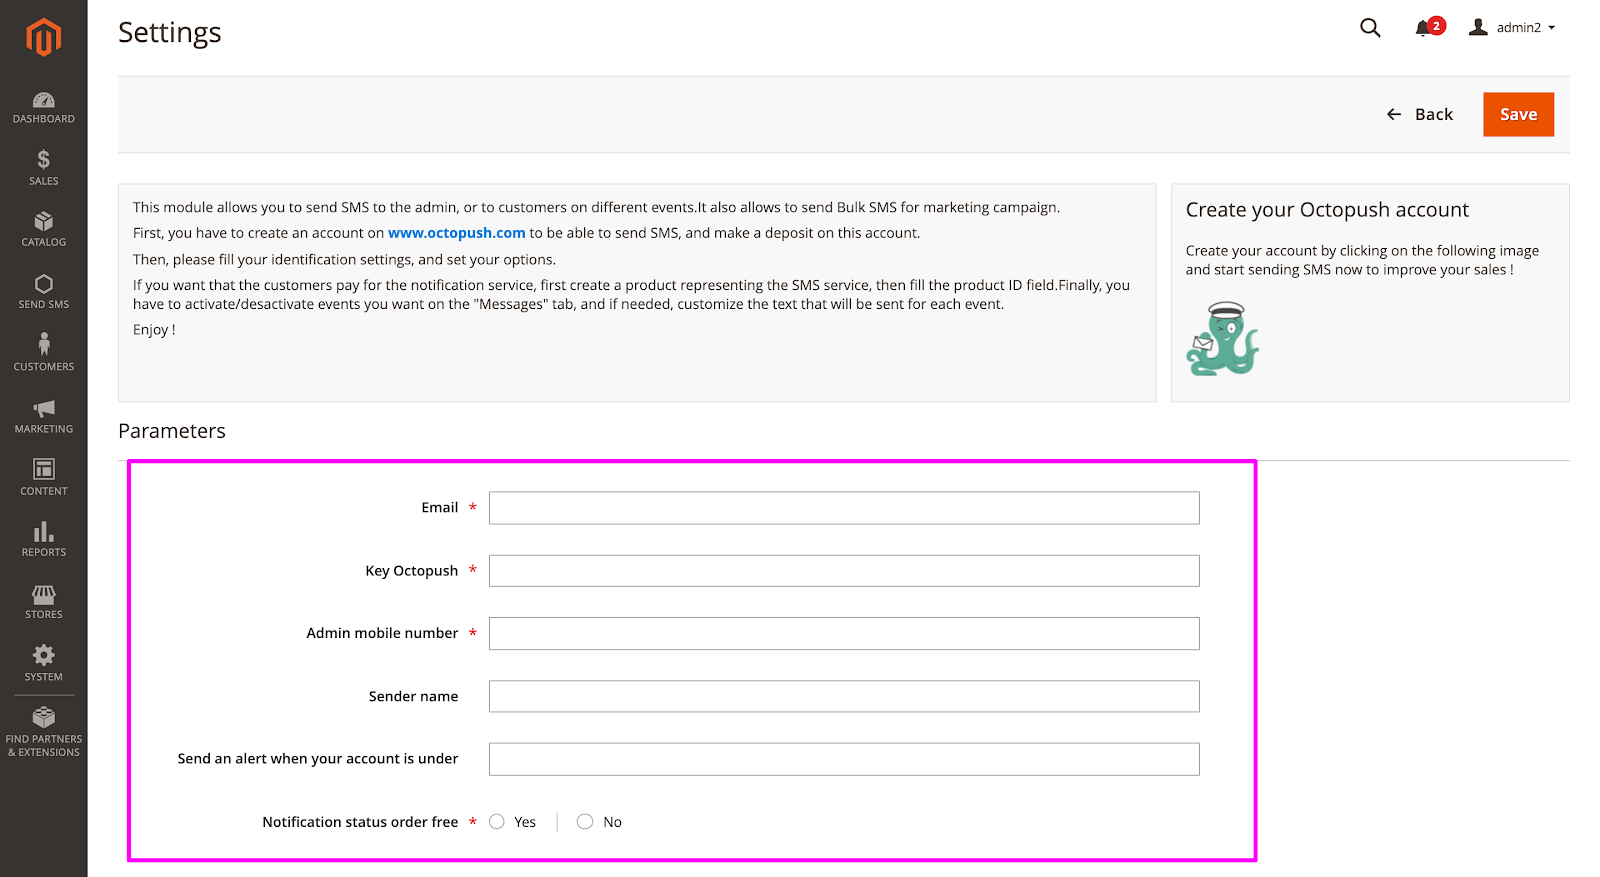Select Yes for Notification status order free

[497, 822]
